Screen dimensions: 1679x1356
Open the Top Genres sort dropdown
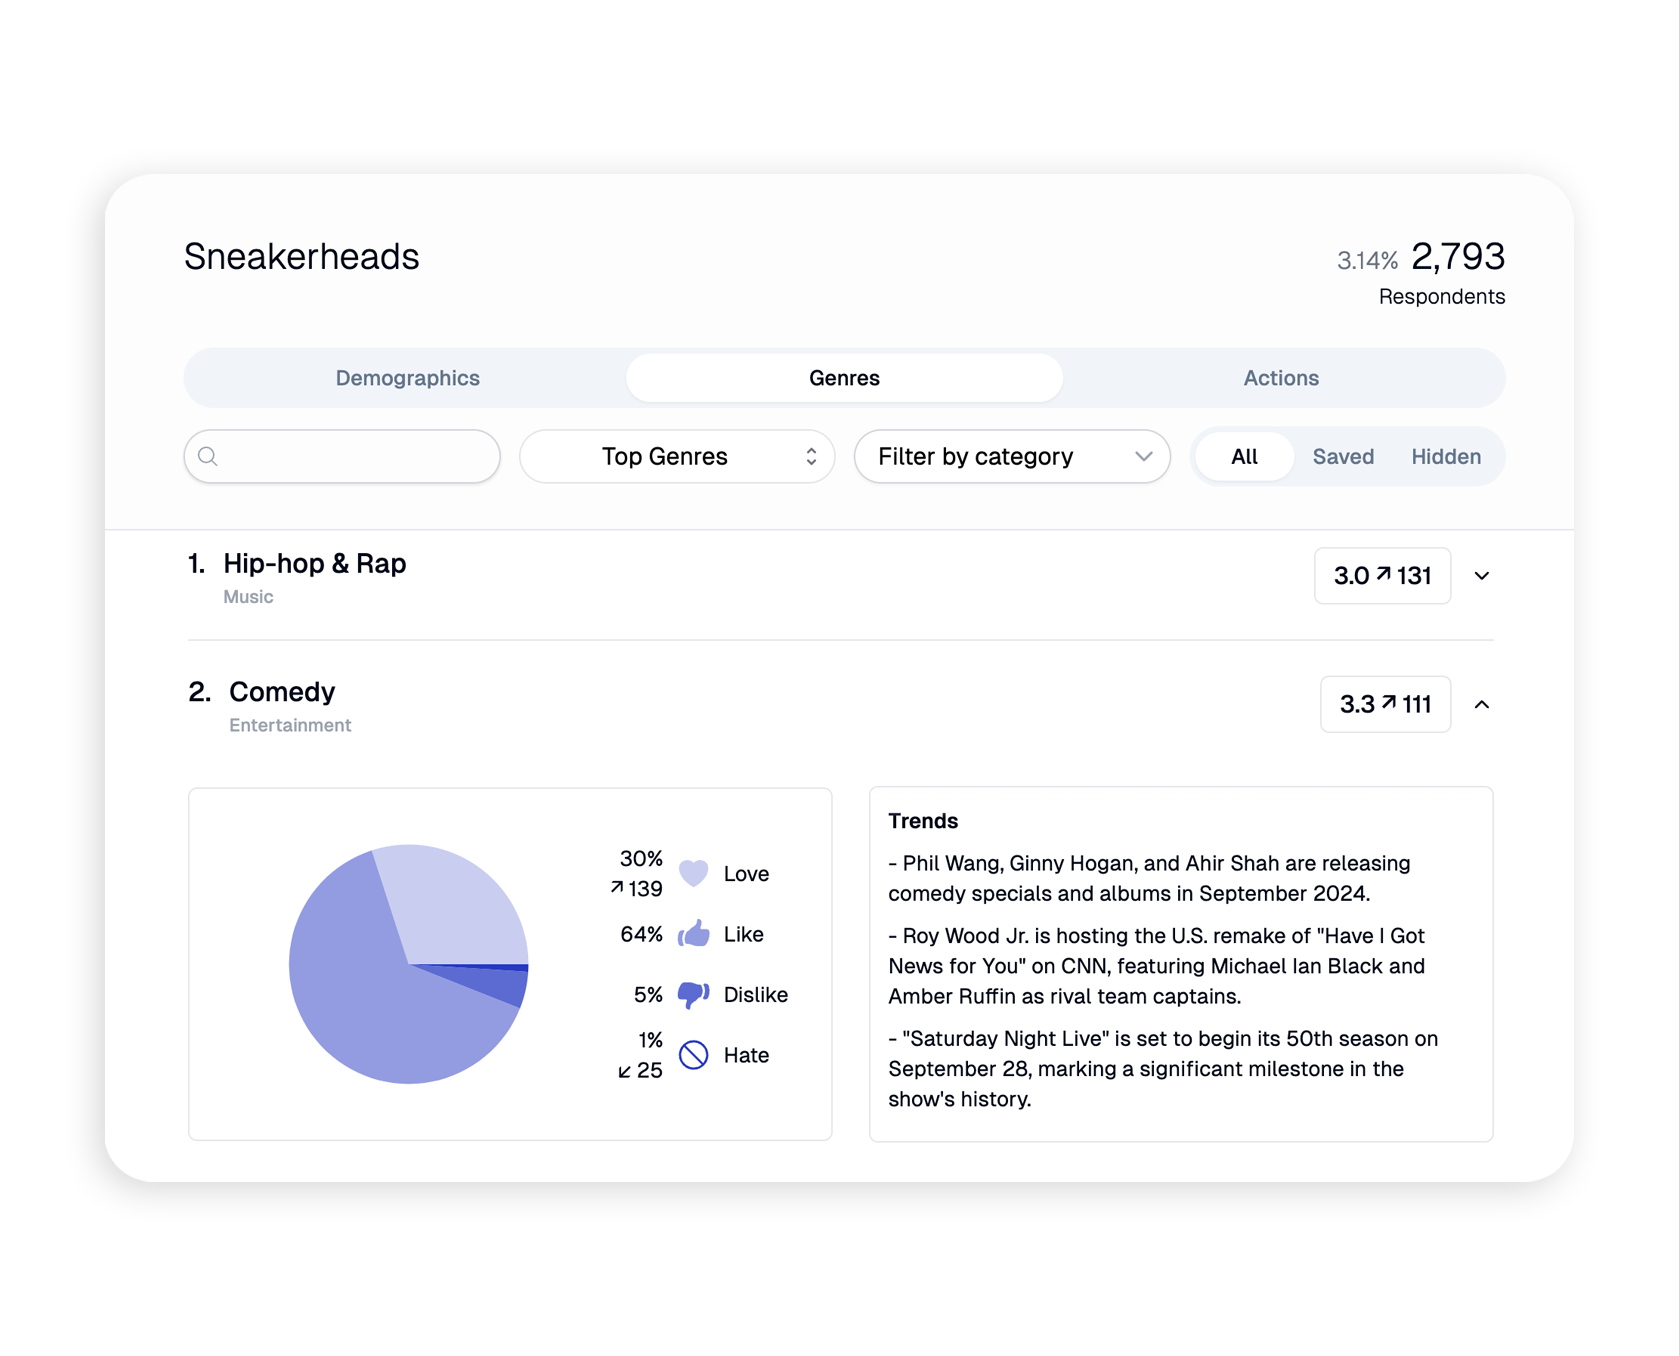[677, 457]
